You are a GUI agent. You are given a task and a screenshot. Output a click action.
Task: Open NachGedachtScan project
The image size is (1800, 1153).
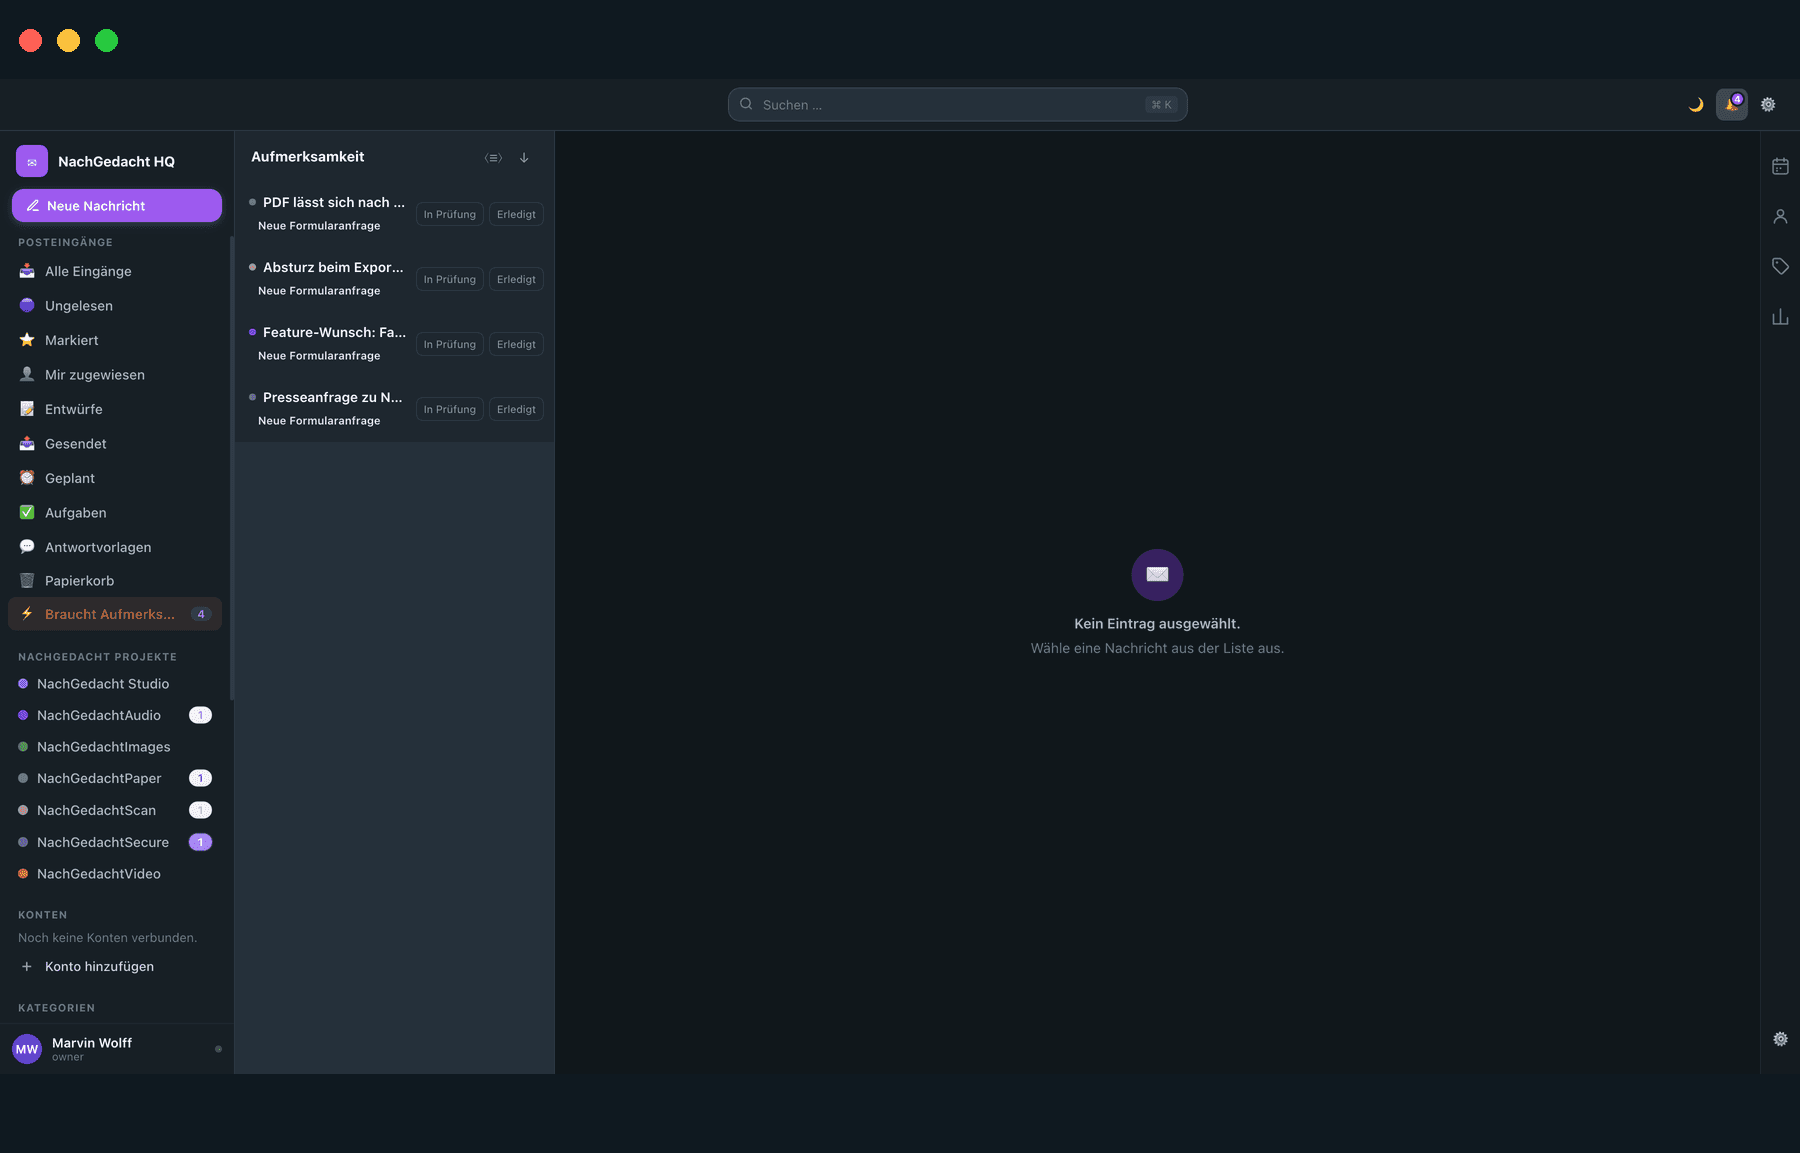point(117,810)
